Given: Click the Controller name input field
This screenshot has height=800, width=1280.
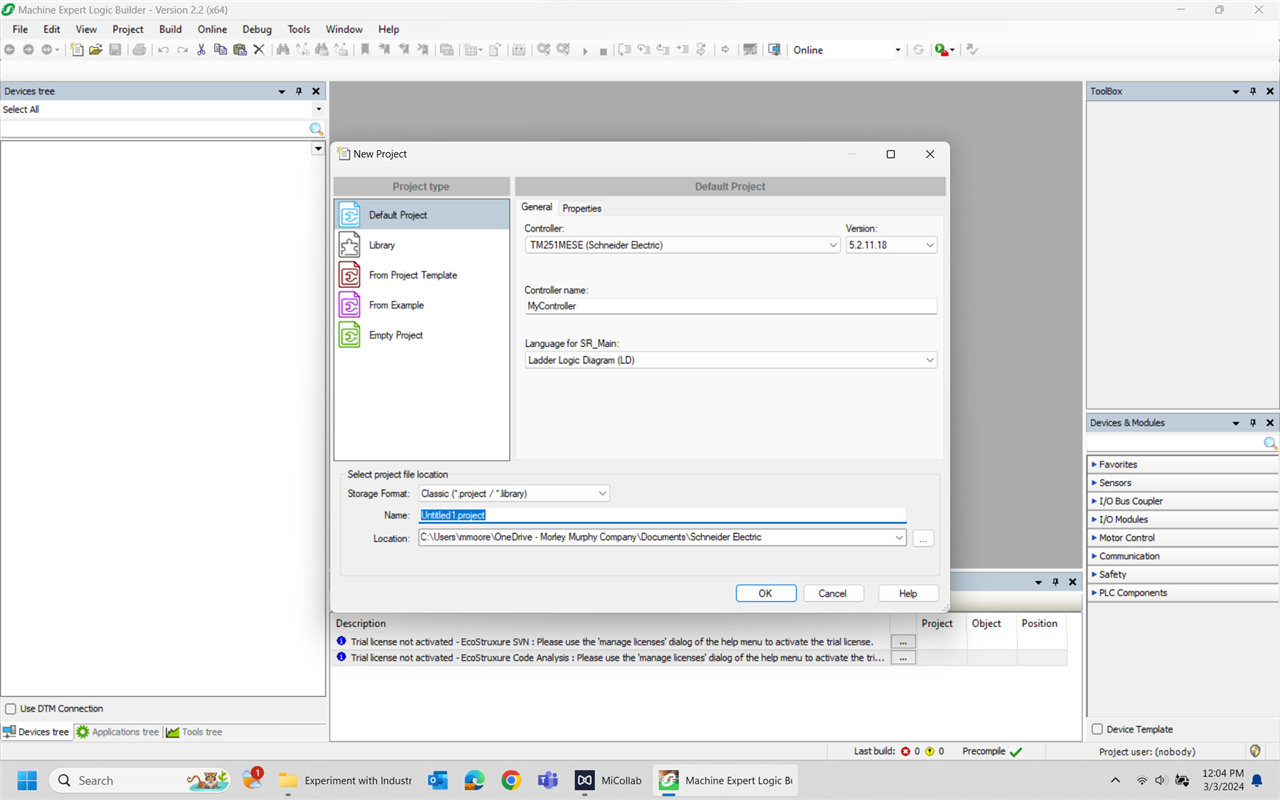Looking at the screenshot, I should click(731, 306).
